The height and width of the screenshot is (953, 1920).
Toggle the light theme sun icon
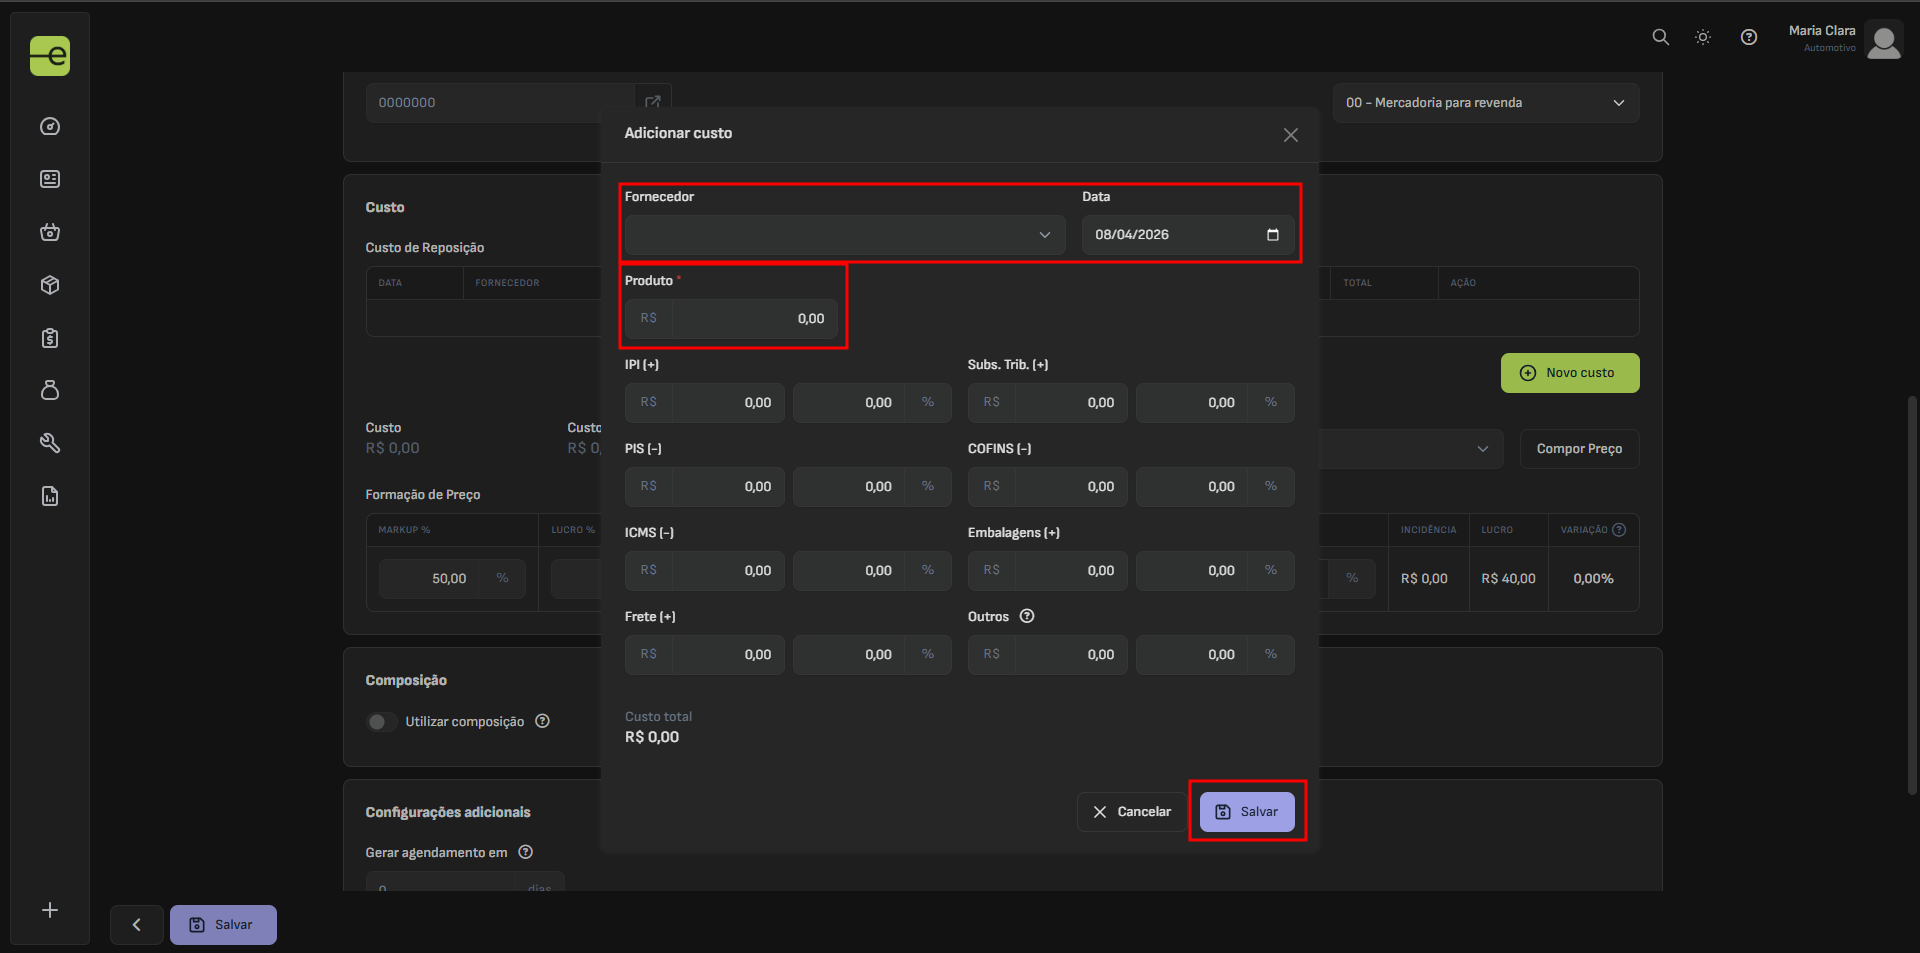pos(1703,37)
